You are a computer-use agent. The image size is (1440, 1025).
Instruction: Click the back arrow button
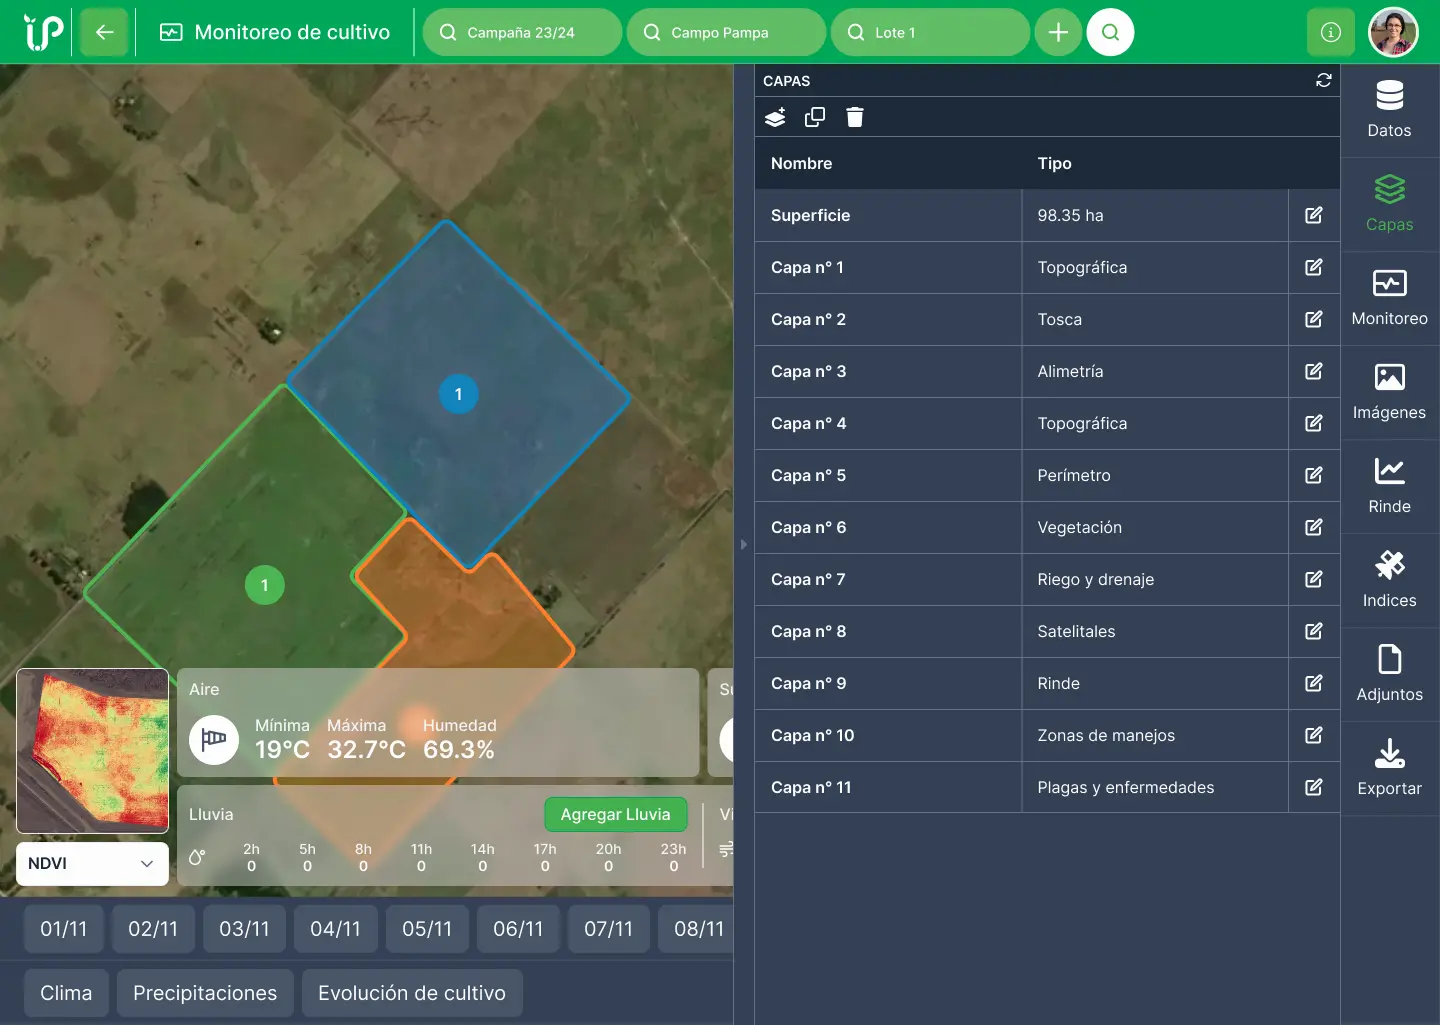tap(104, 32)
